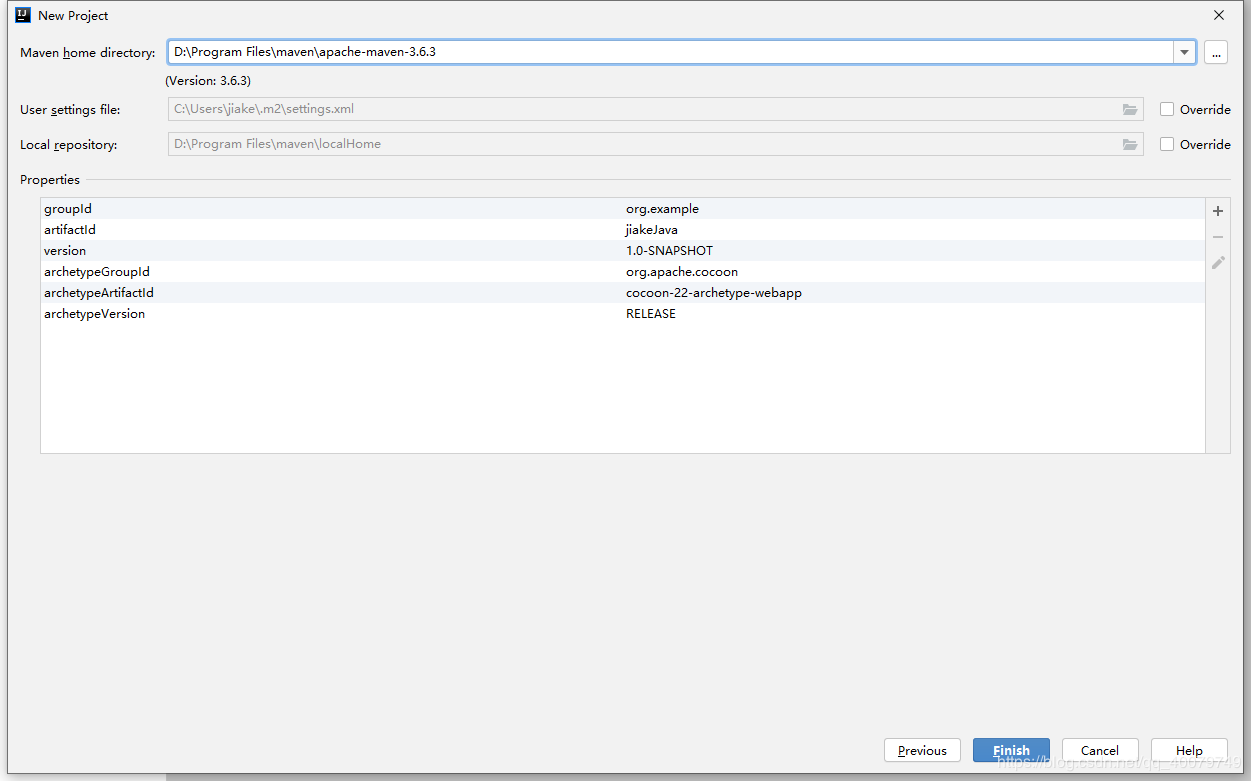Click the Maven home browse ellipsis button

pyautogui.click(x=1216, y=53)
